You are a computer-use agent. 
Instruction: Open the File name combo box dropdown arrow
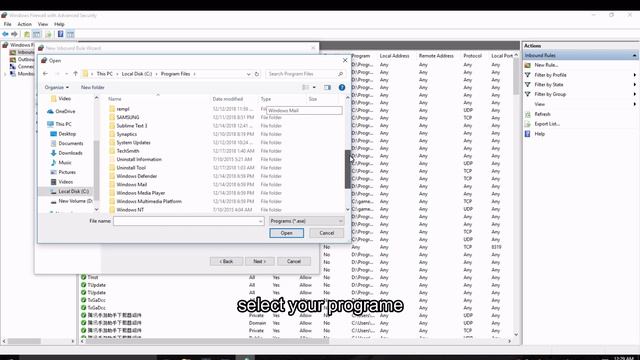point(260,221)
